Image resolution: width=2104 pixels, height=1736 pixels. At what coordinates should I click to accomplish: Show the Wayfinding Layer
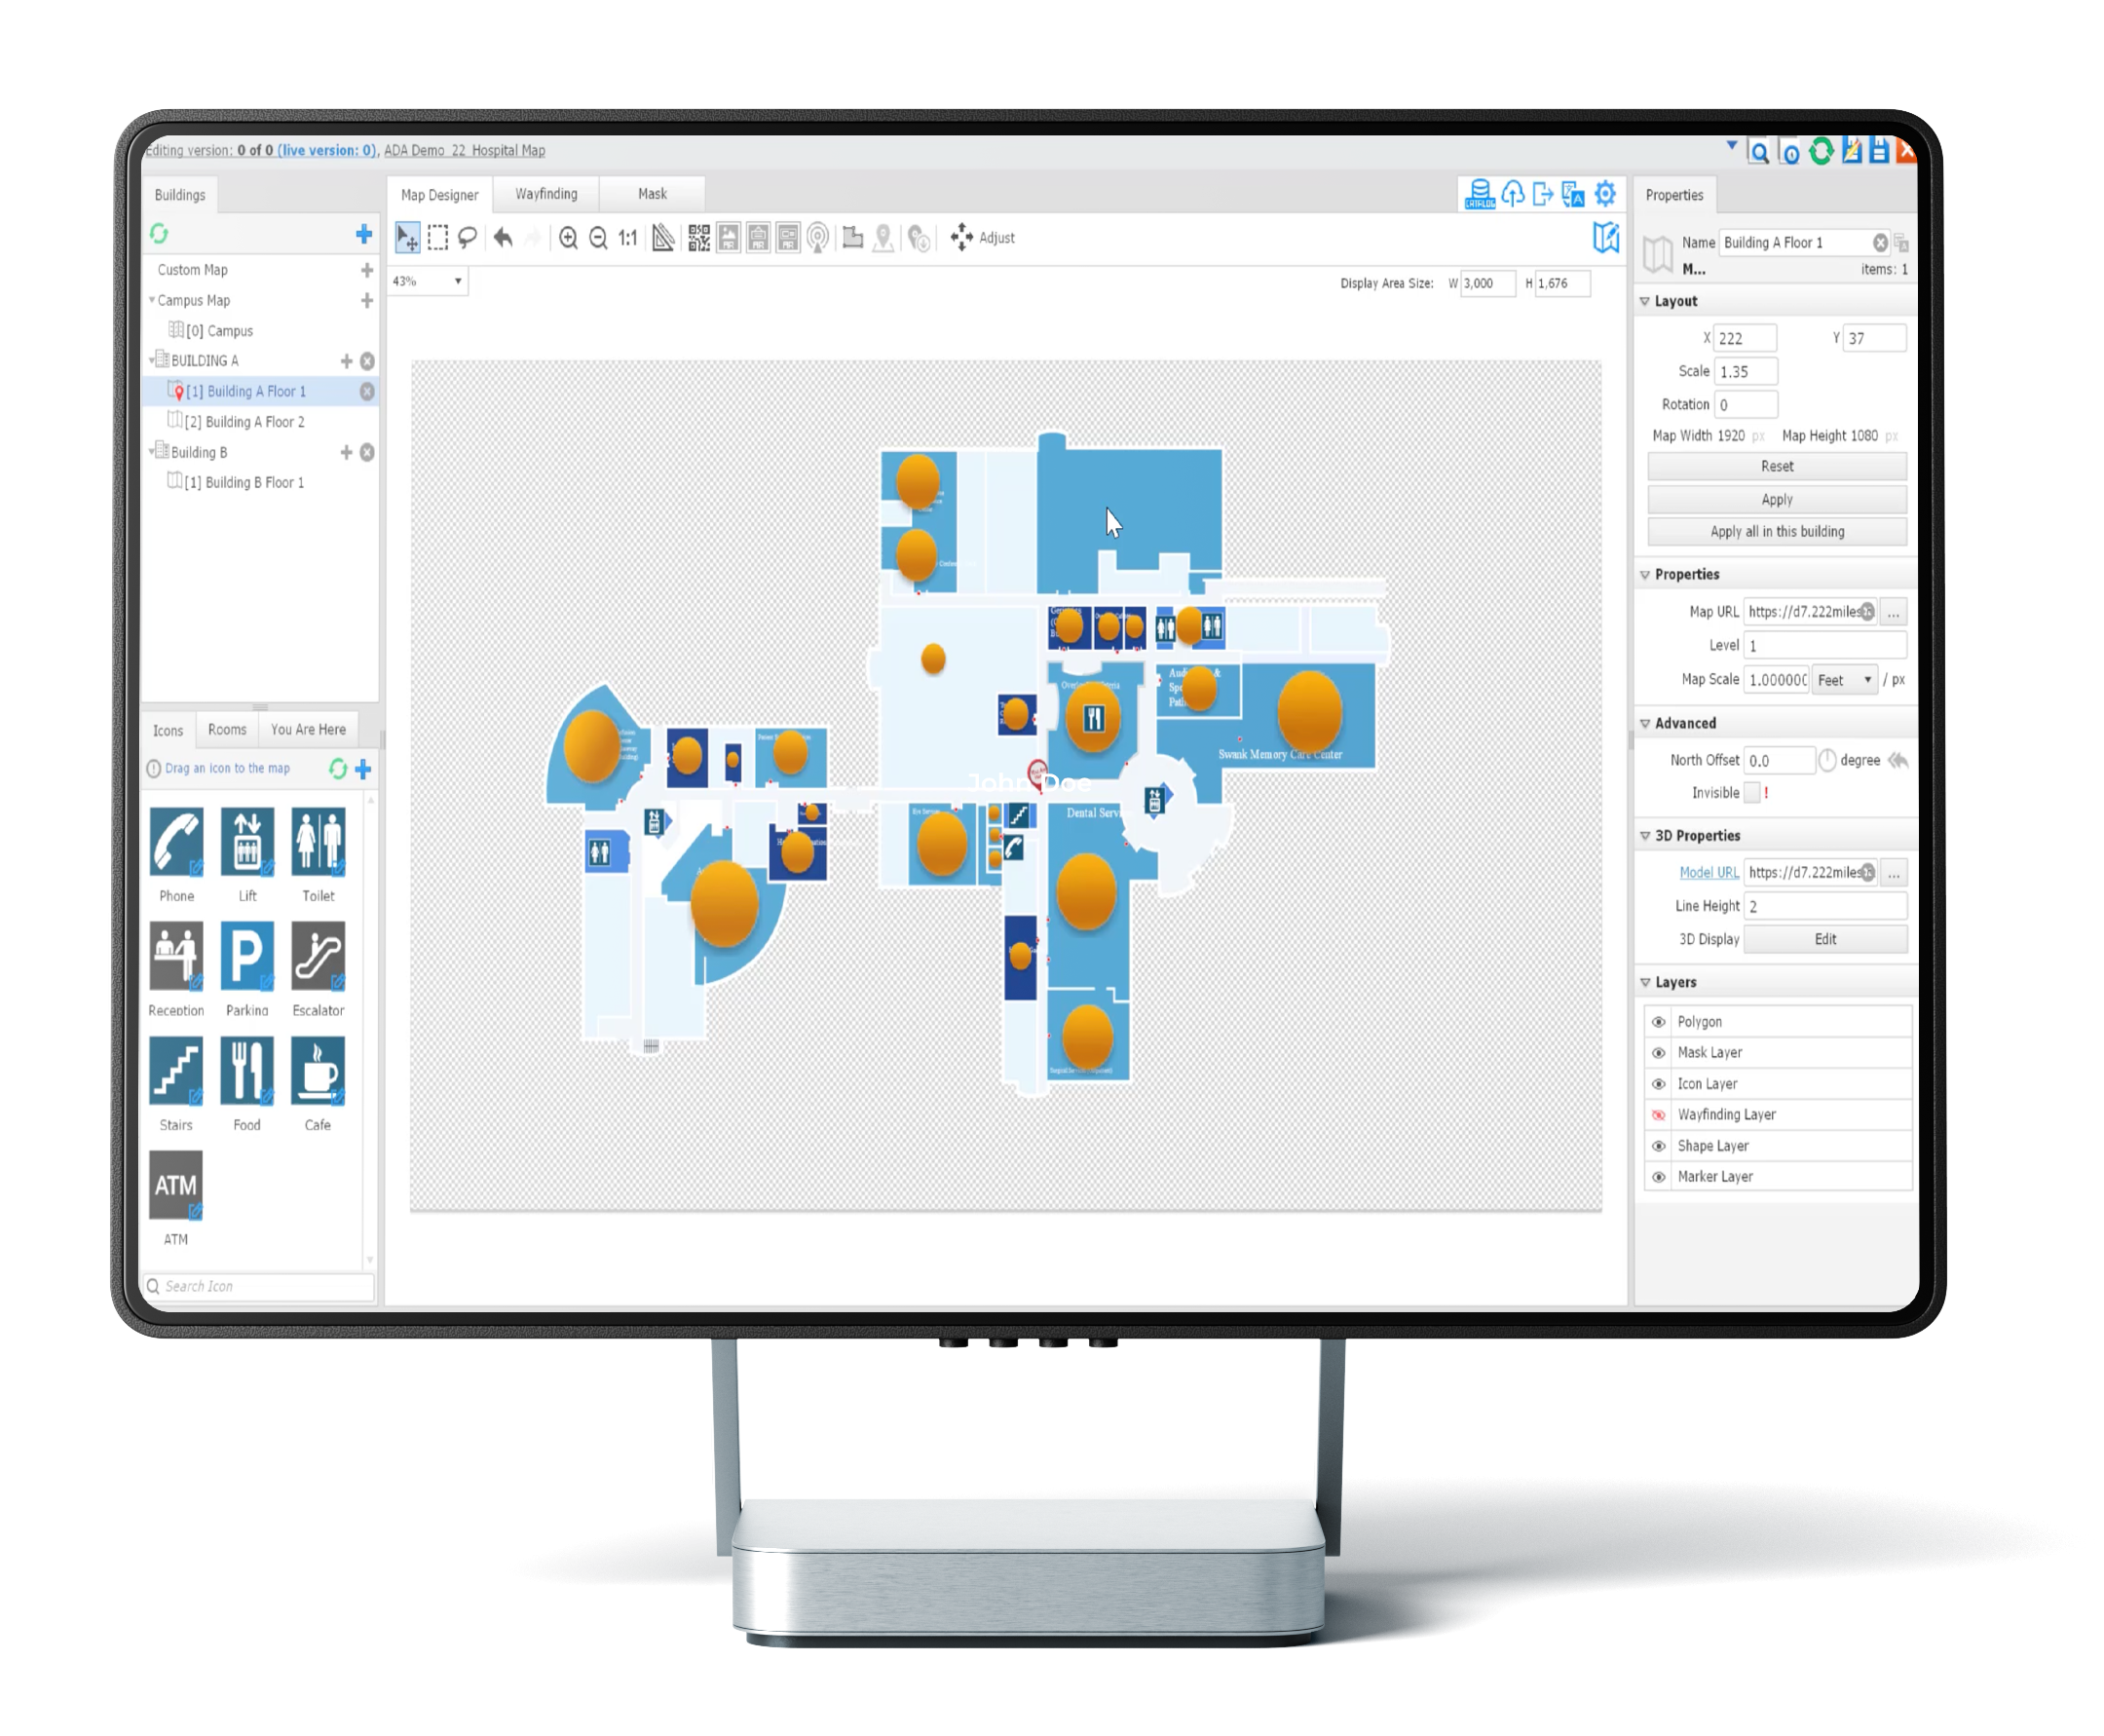click(x=1659, y=1115)
